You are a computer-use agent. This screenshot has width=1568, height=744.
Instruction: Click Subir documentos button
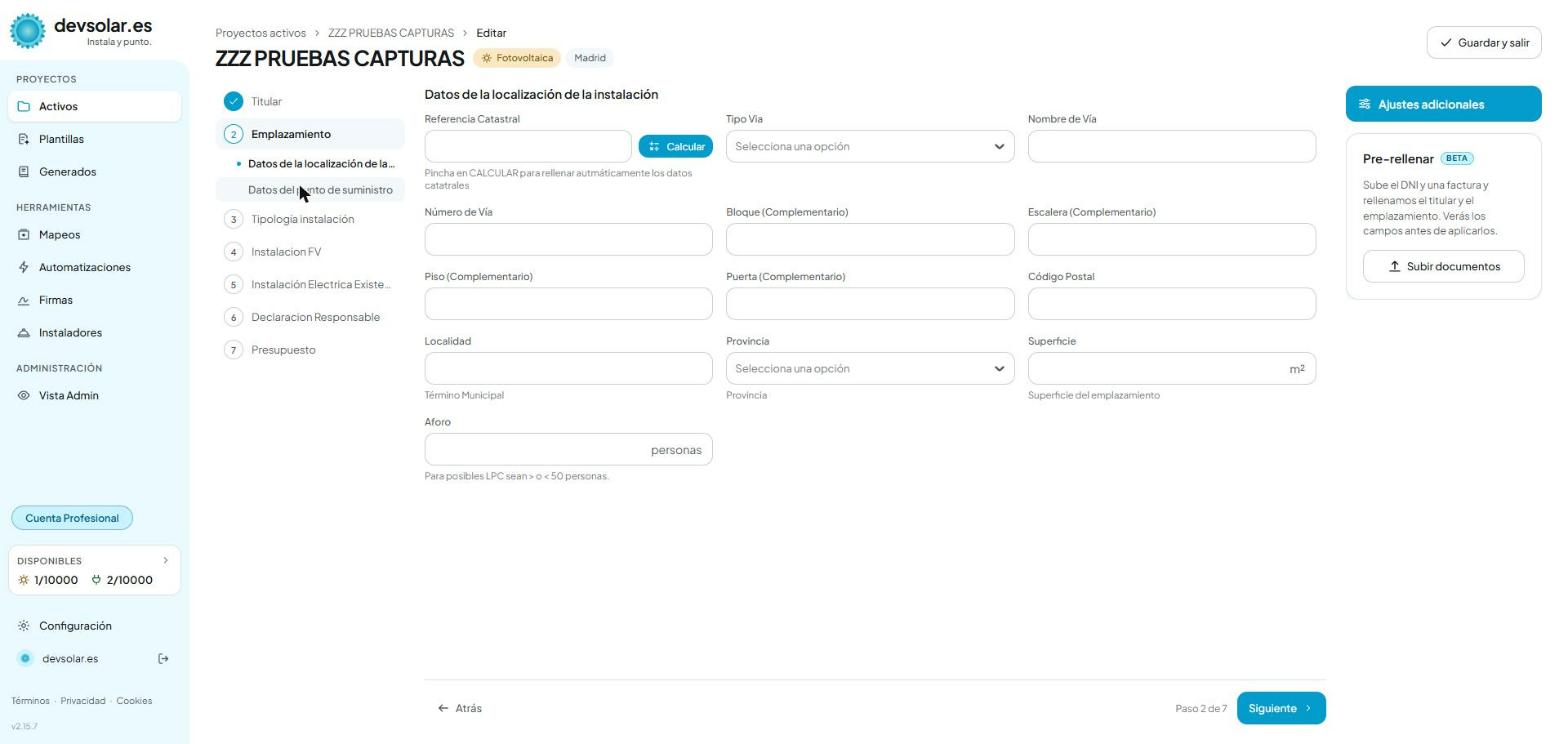1444,267
